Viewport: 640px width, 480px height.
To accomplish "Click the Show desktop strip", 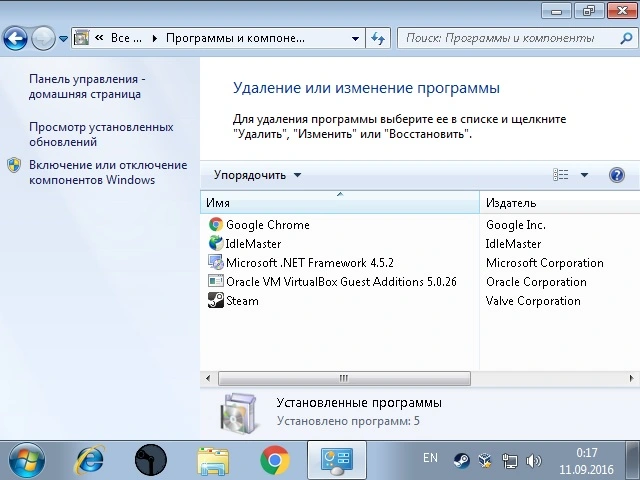I will (x=633, y=460).
